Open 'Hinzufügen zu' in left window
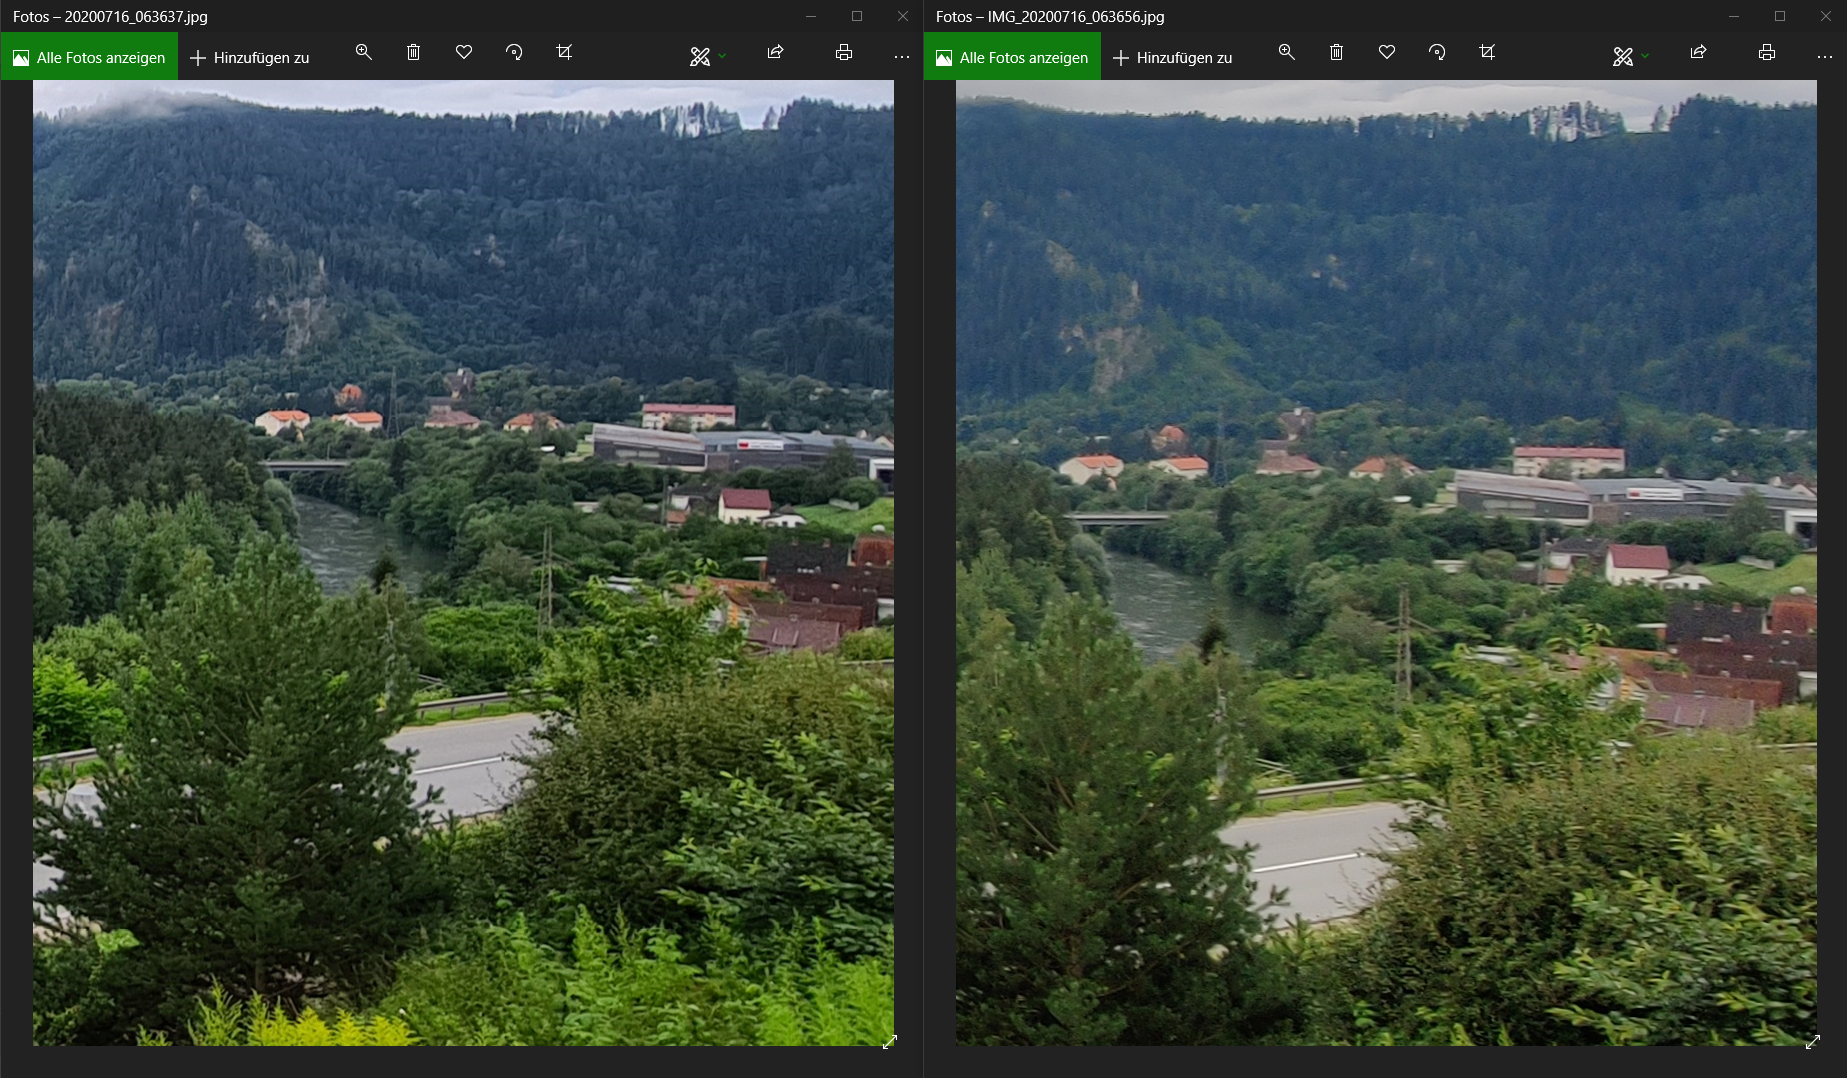The image size is (1847, 1078). point(250,58)
